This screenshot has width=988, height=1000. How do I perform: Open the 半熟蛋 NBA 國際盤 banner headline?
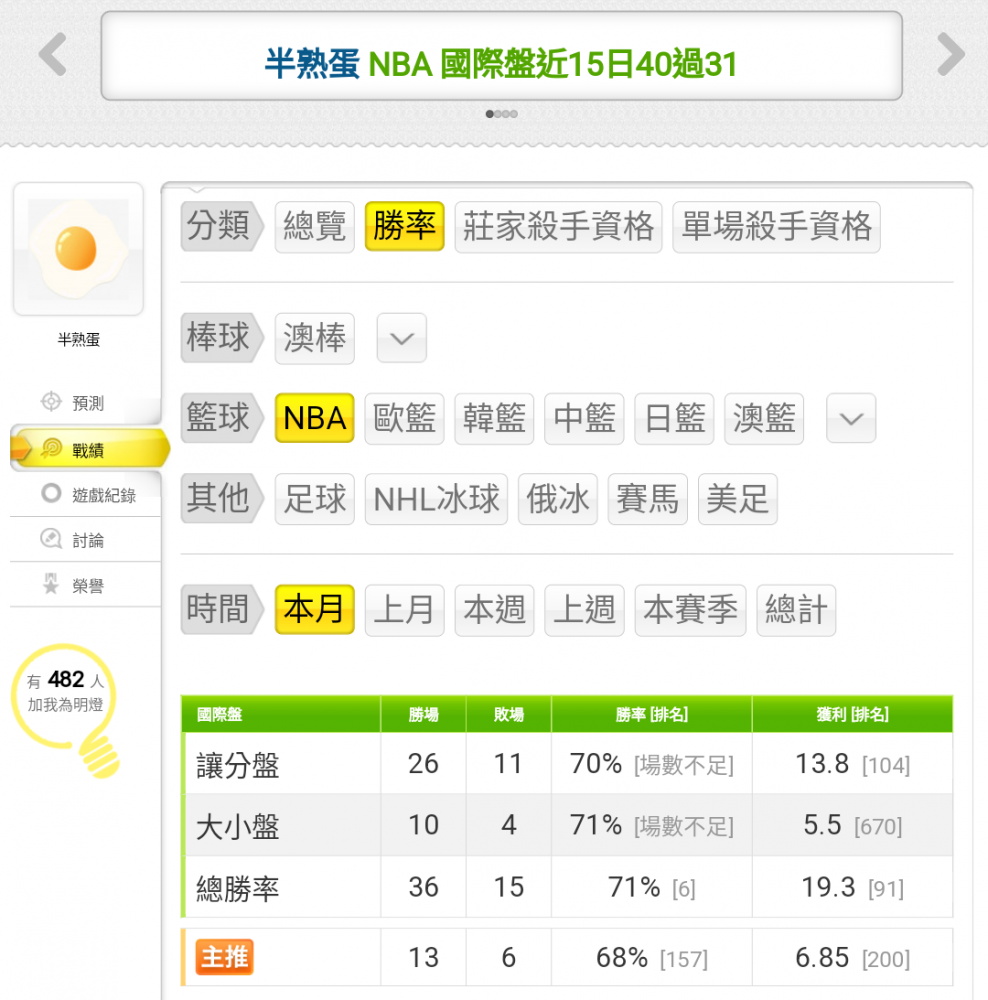point(501,64)
